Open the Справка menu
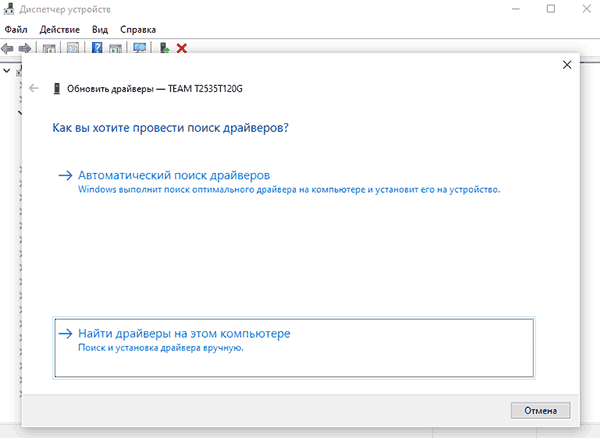Screen dimensions: 600x438 click(138, 29)
